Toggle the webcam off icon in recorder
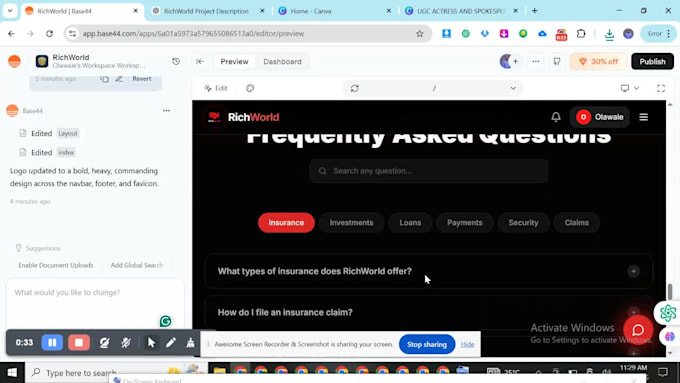Image resolution: width=680 pixels, height=383 pixels. [105, 342]
